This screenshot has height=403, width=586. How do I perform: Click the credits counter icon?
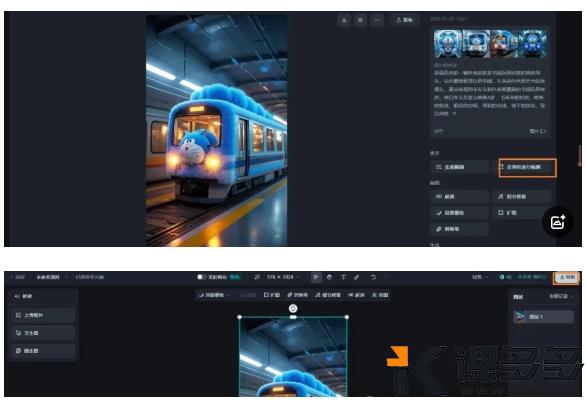point(502,277)
